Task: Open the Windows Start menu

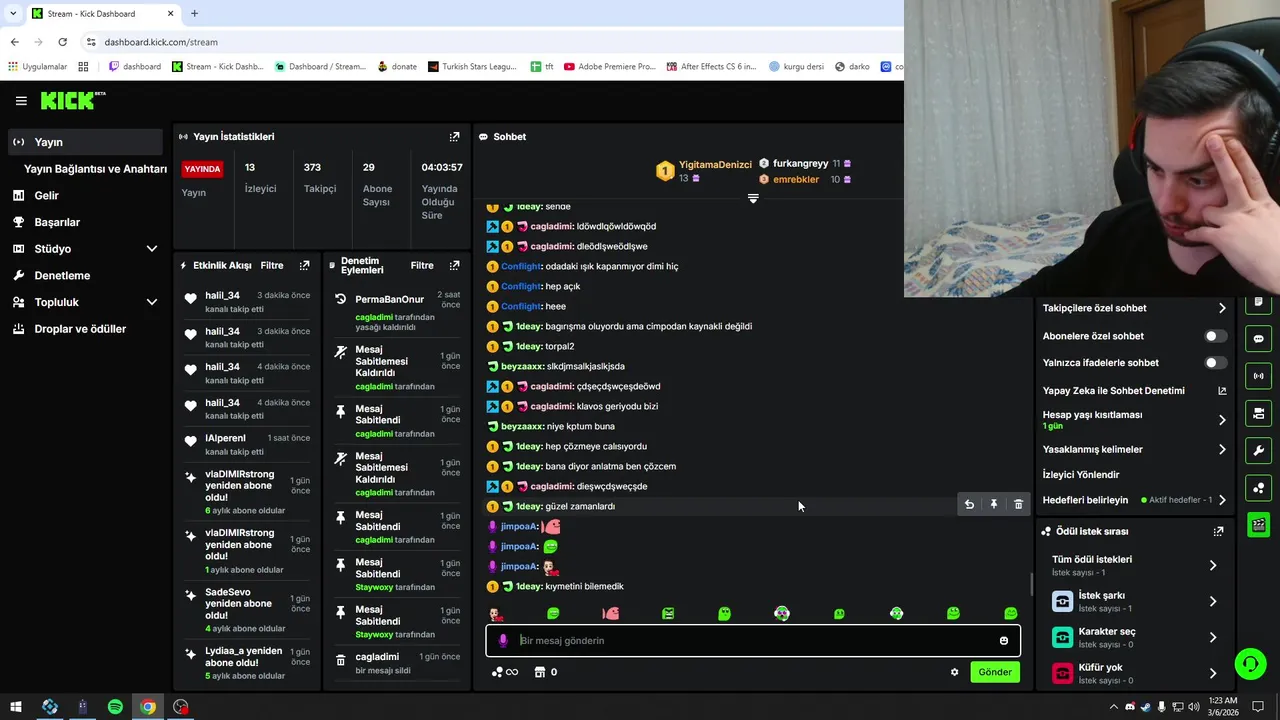Action: (16, 707)
